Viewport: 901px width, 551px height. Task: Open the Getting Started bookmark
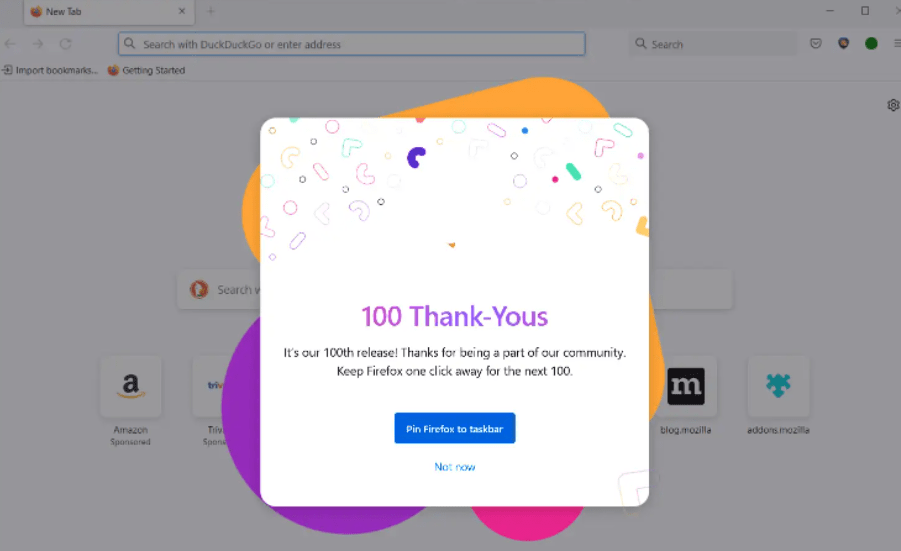click(x=146, y=71)
